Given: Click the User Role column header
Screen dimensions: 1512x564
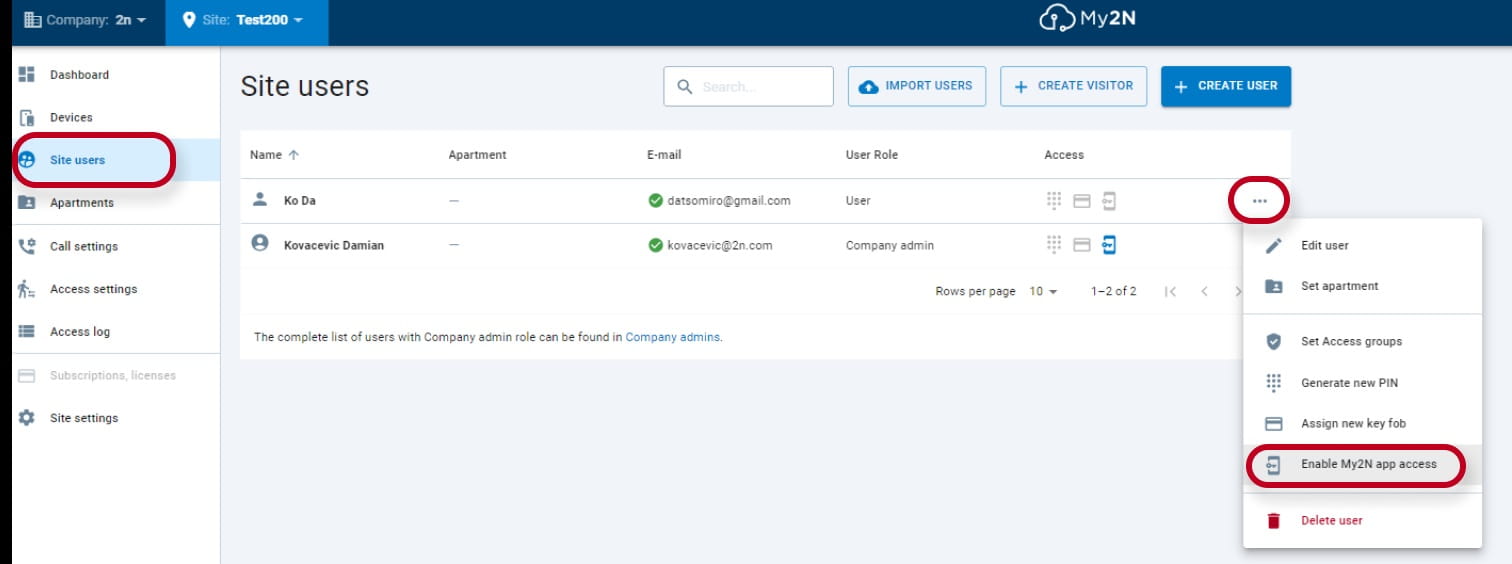Looking at the screenshot, I should (872, 155).
